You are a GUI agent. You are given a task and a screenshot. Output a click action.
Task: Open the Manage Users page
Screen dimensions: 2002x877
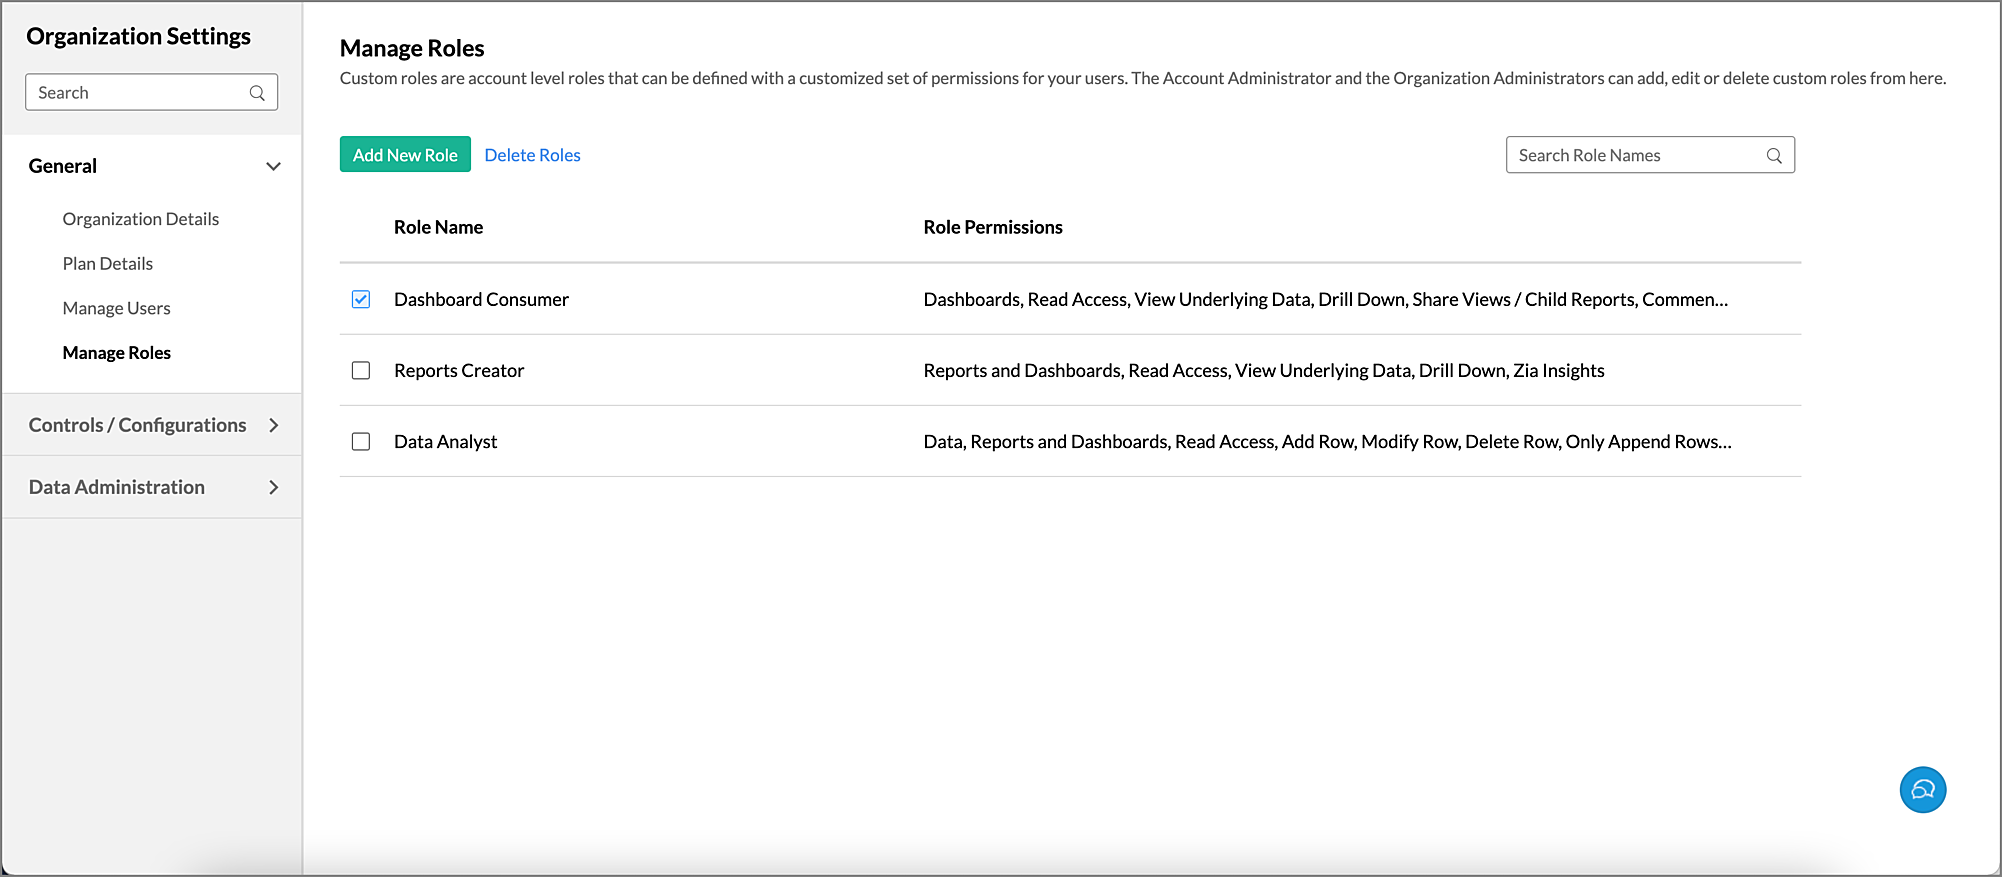pyautogui.click(x=116, y=308)
